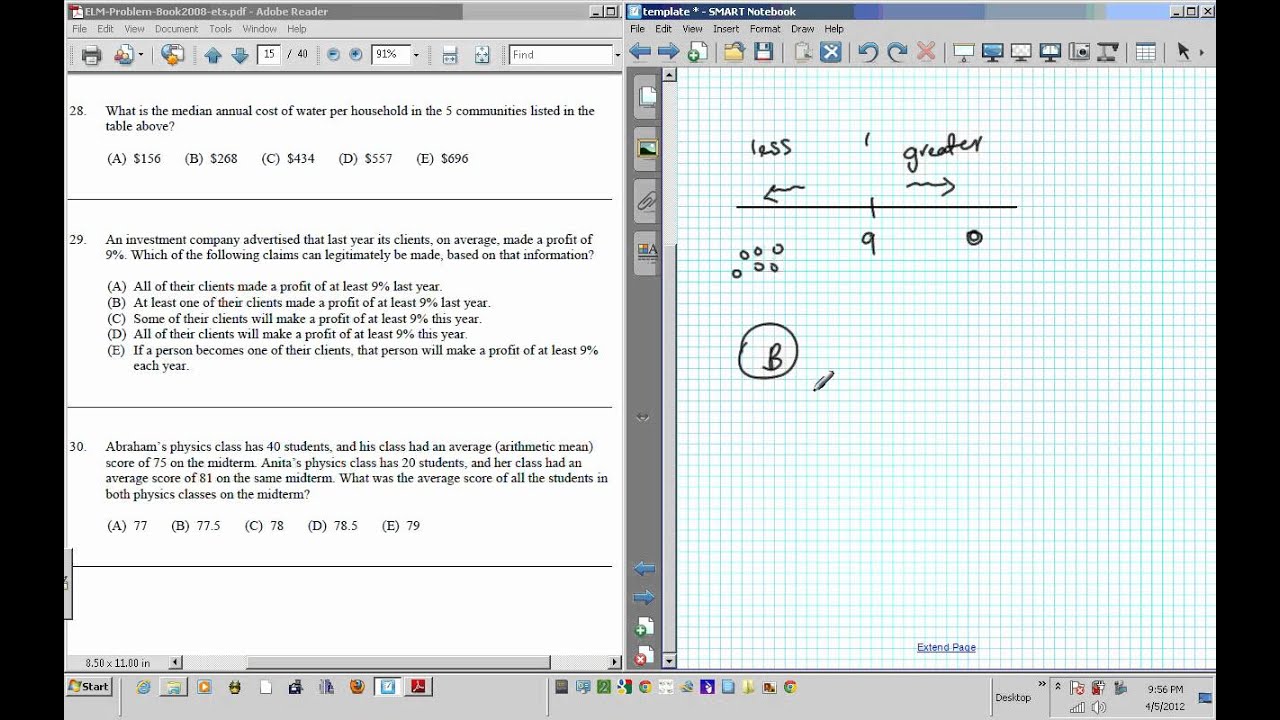1280x720 pixels.
Task: Fit PDF page to window width
Action: pos(449,55)
